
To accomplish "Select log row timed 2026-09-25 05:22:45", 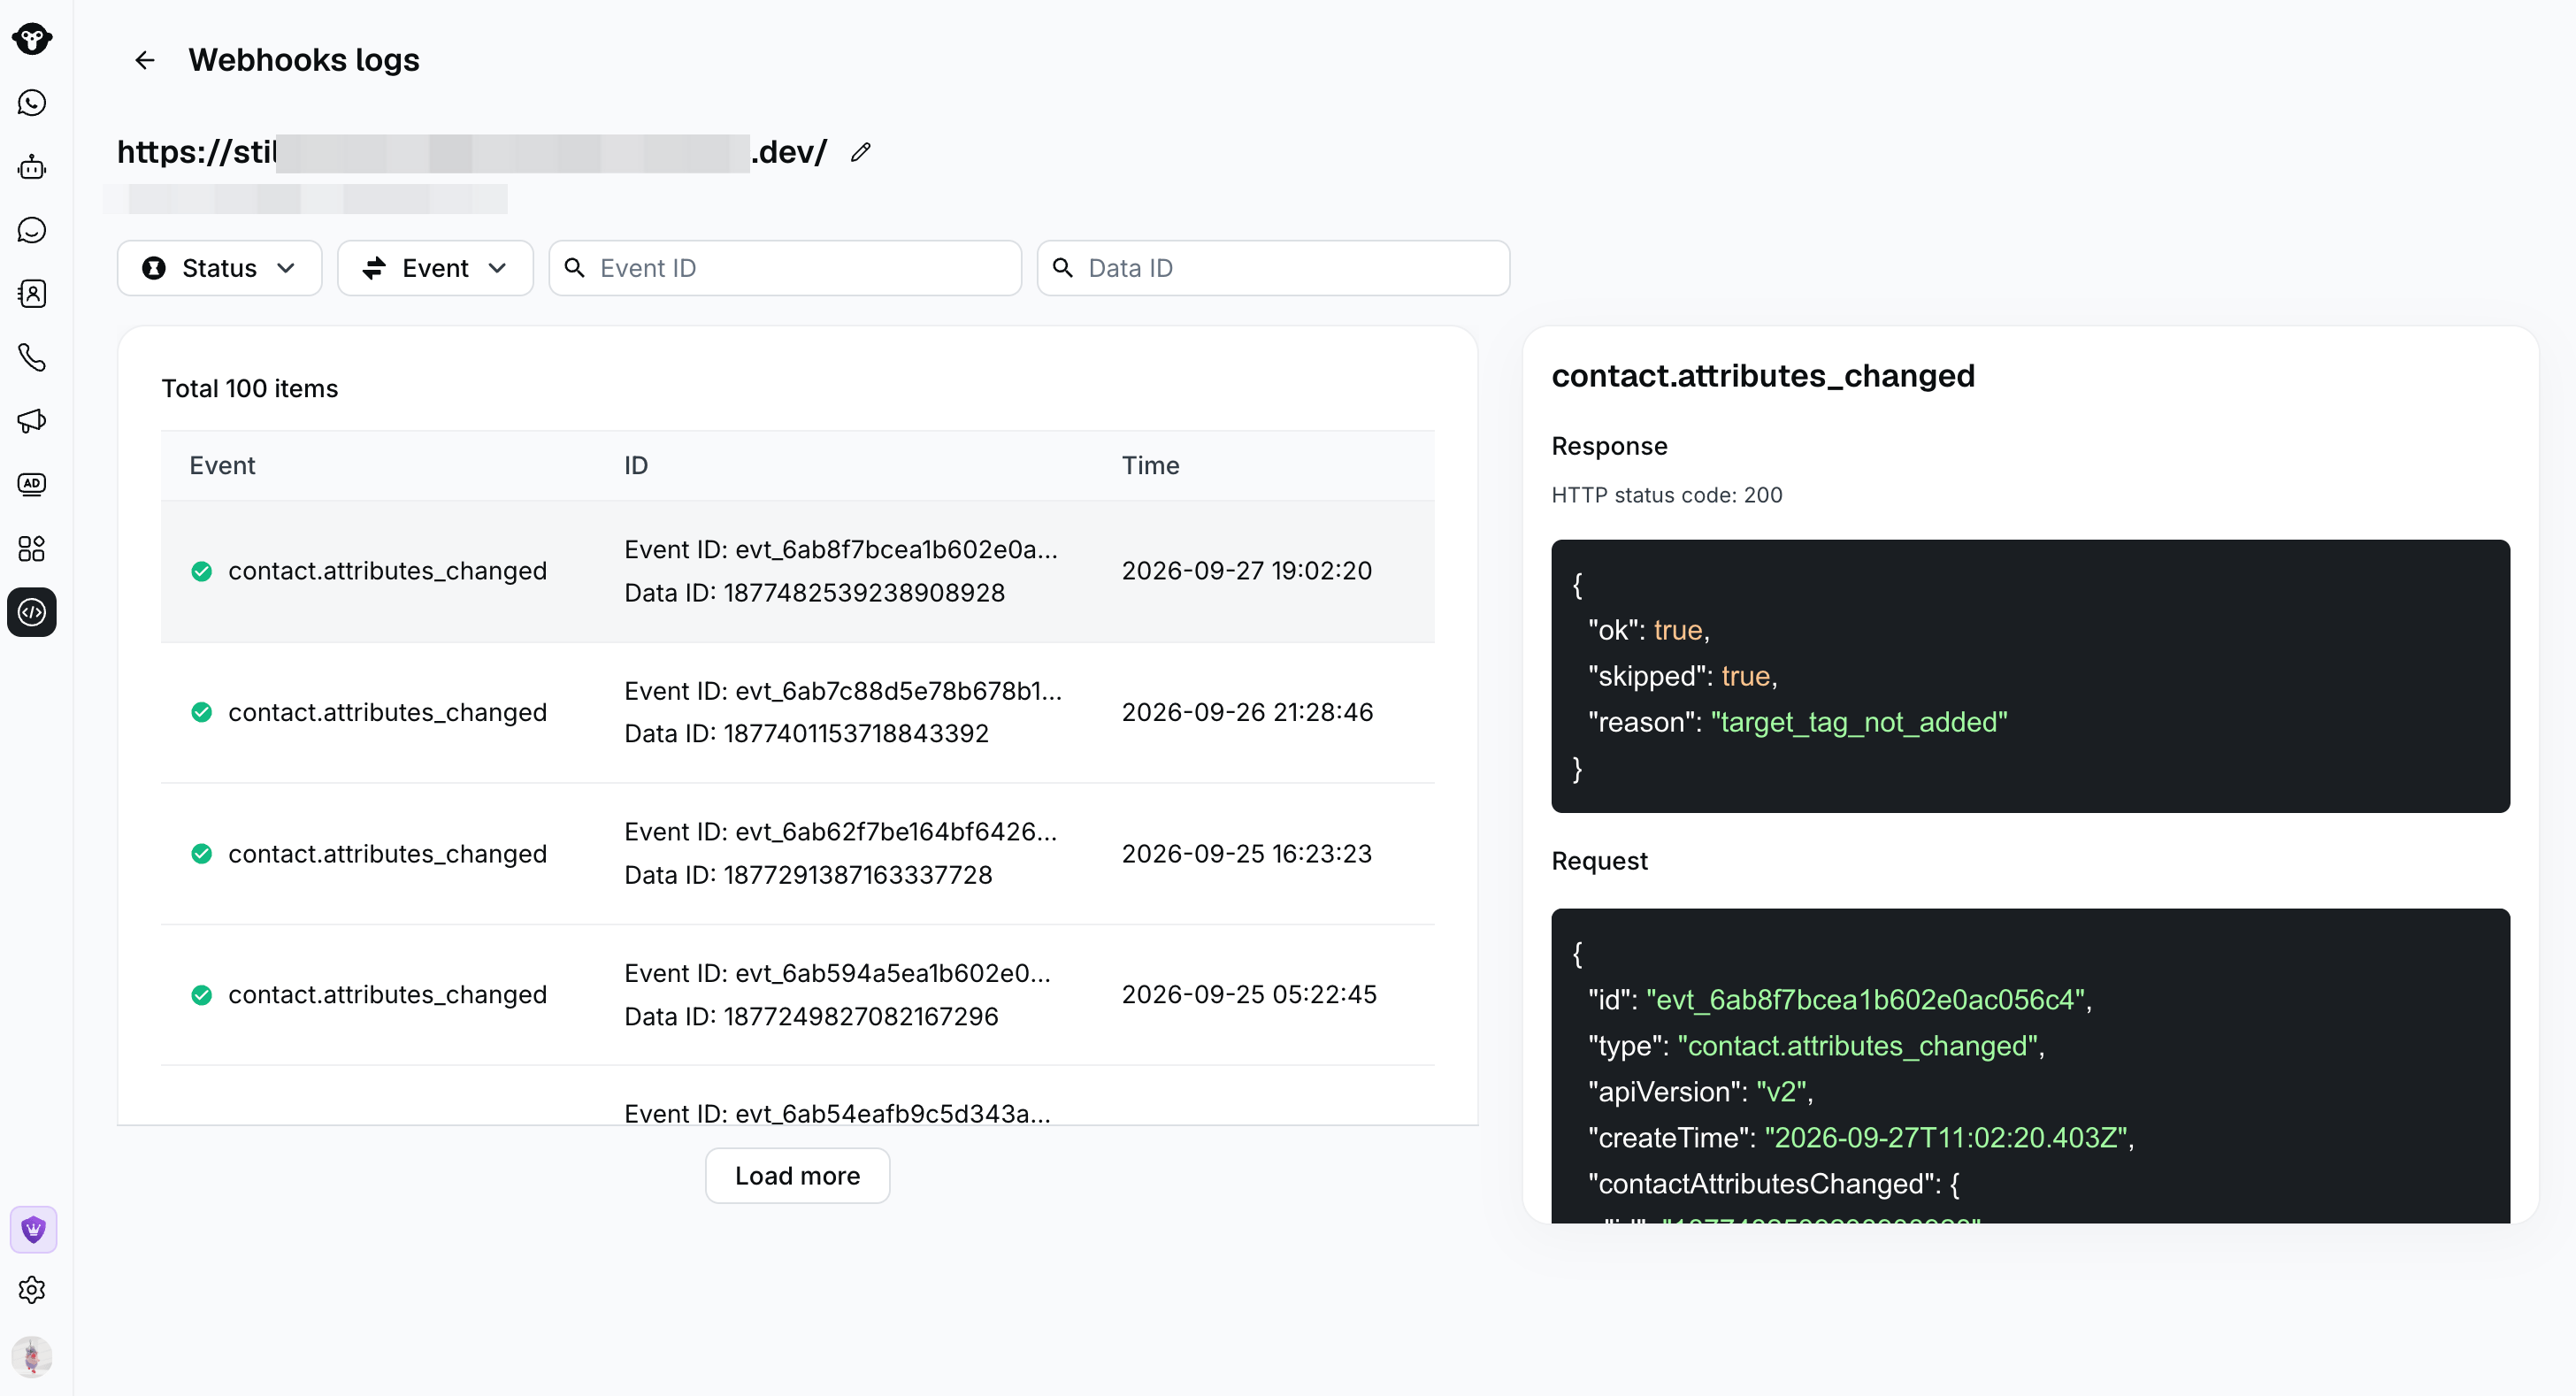I will [x=797, y=995].
